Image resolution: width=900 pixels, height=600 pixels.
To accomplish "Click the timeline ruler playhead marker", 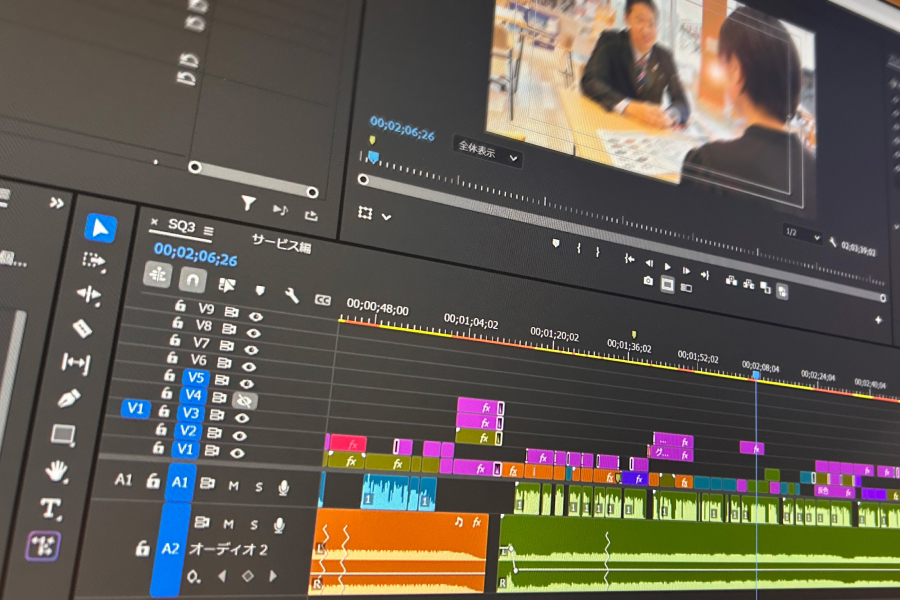I will tap(756, 375).
